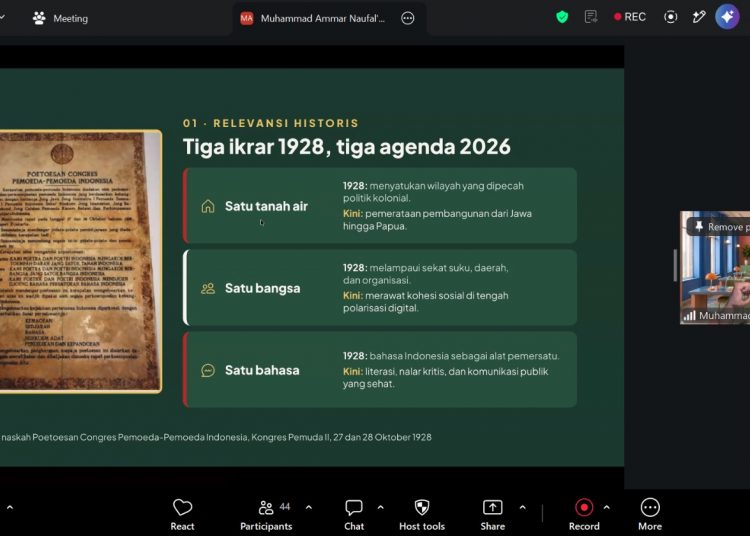Click the Share screen button
750x536 pixels.
coord(493,514)
